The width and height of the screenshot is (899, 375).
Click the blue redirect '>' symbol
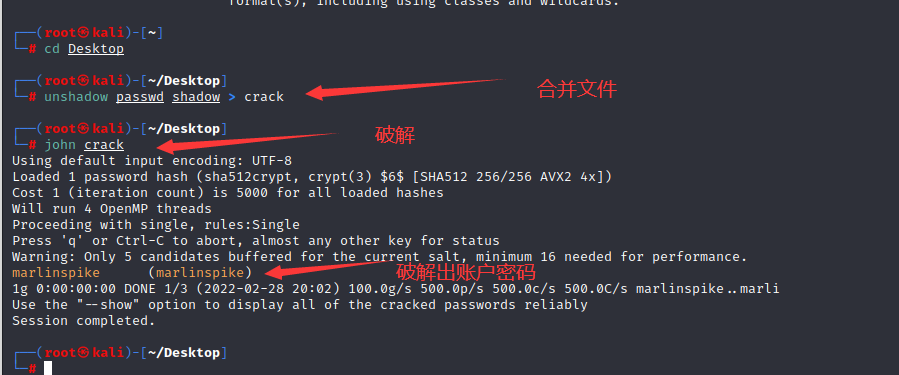(x=232, y=97)
